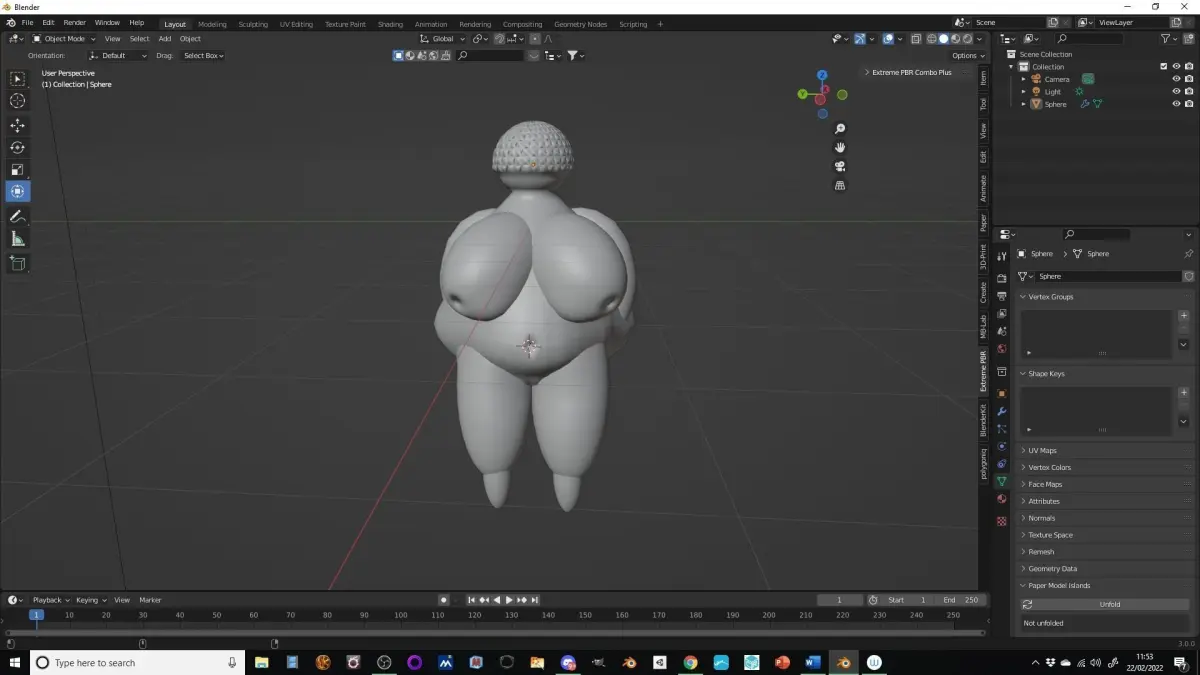Open the 3D-Print sidebar tab

(x=983, y=257)
